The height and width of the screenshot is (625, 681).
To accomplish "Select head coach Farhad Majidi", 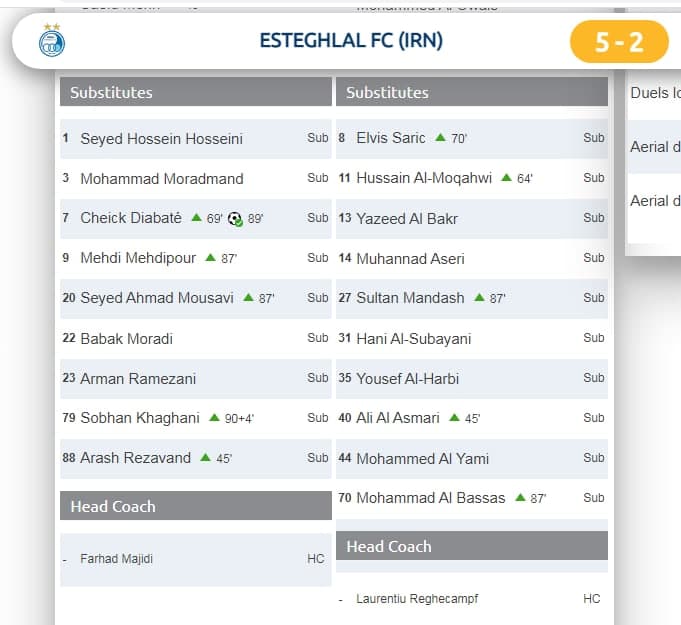I will click(117, 559).
